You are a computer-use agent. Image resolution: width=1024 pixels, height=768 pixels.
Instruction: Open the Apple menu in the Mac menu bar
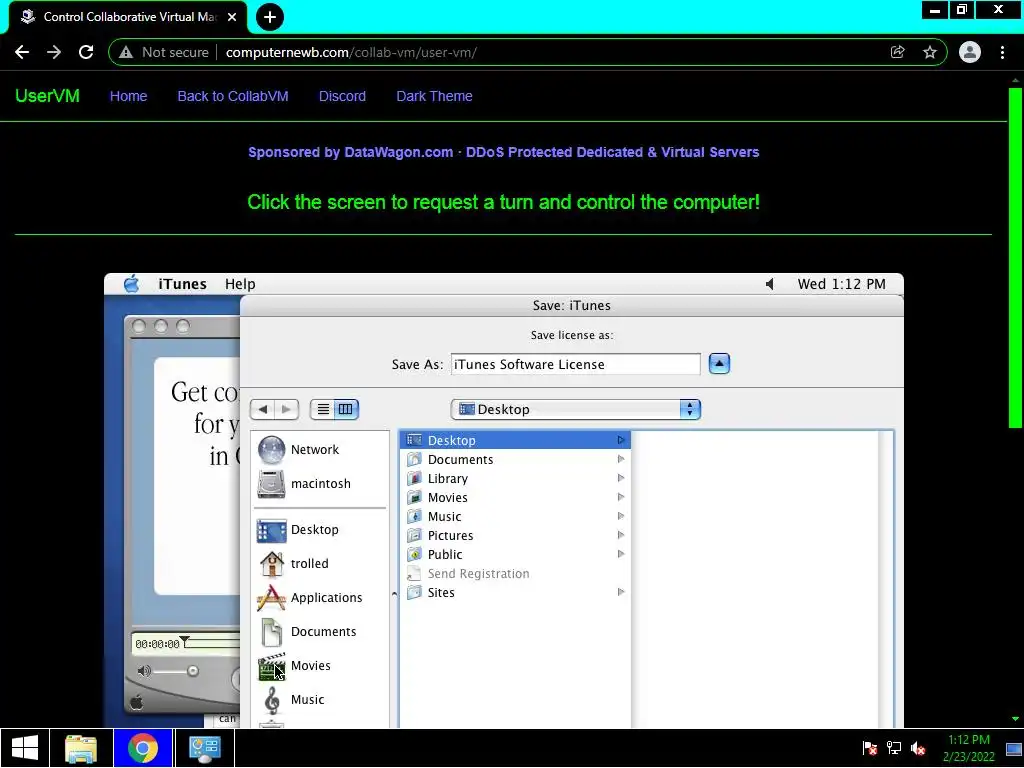(131, 284)
